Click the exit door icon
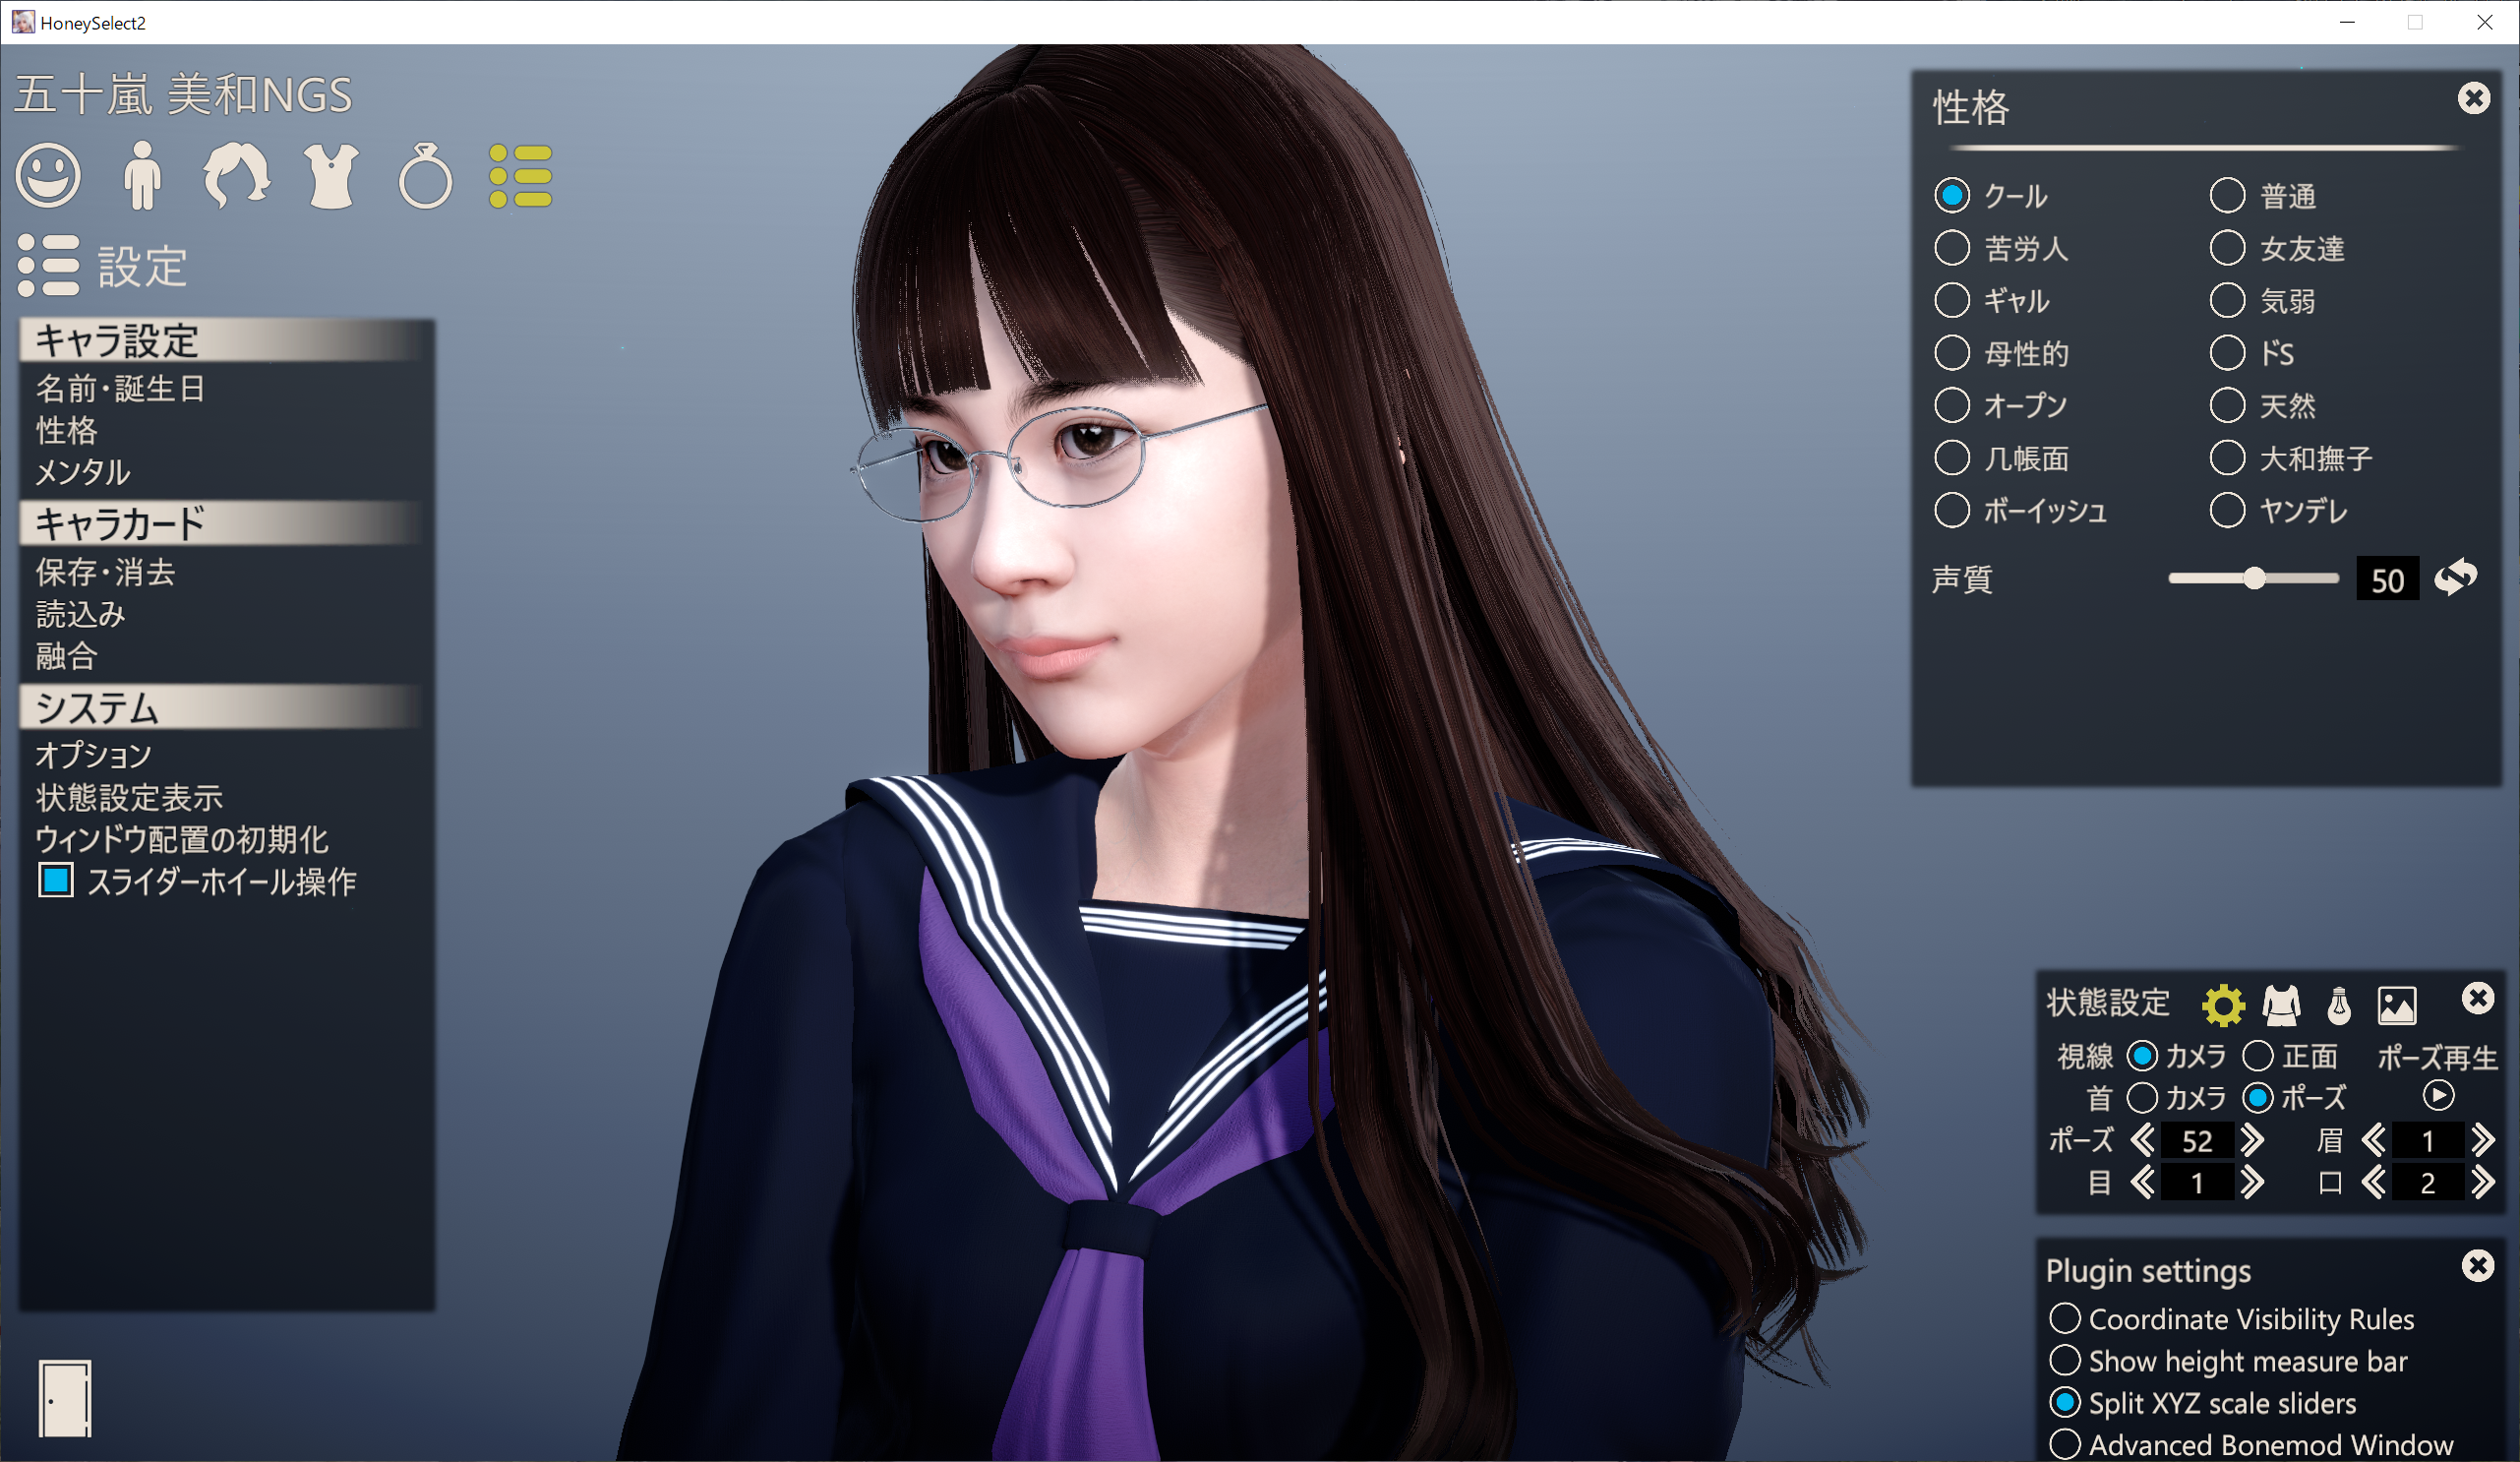Image resolution: width=2520 pixels, height=1462 pixels. (65, 1398)
